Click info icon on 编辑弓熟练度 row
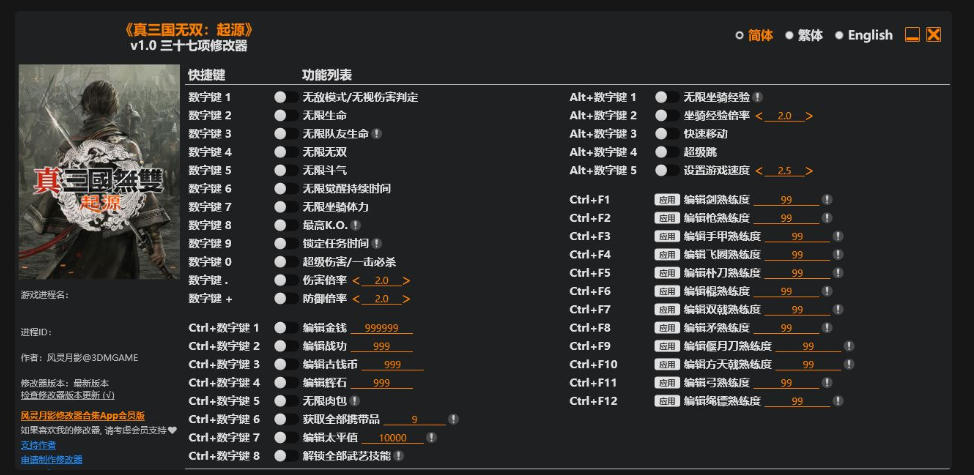Image resolution: width=974 pixels, height=475 pixels. tap(827, 382)
